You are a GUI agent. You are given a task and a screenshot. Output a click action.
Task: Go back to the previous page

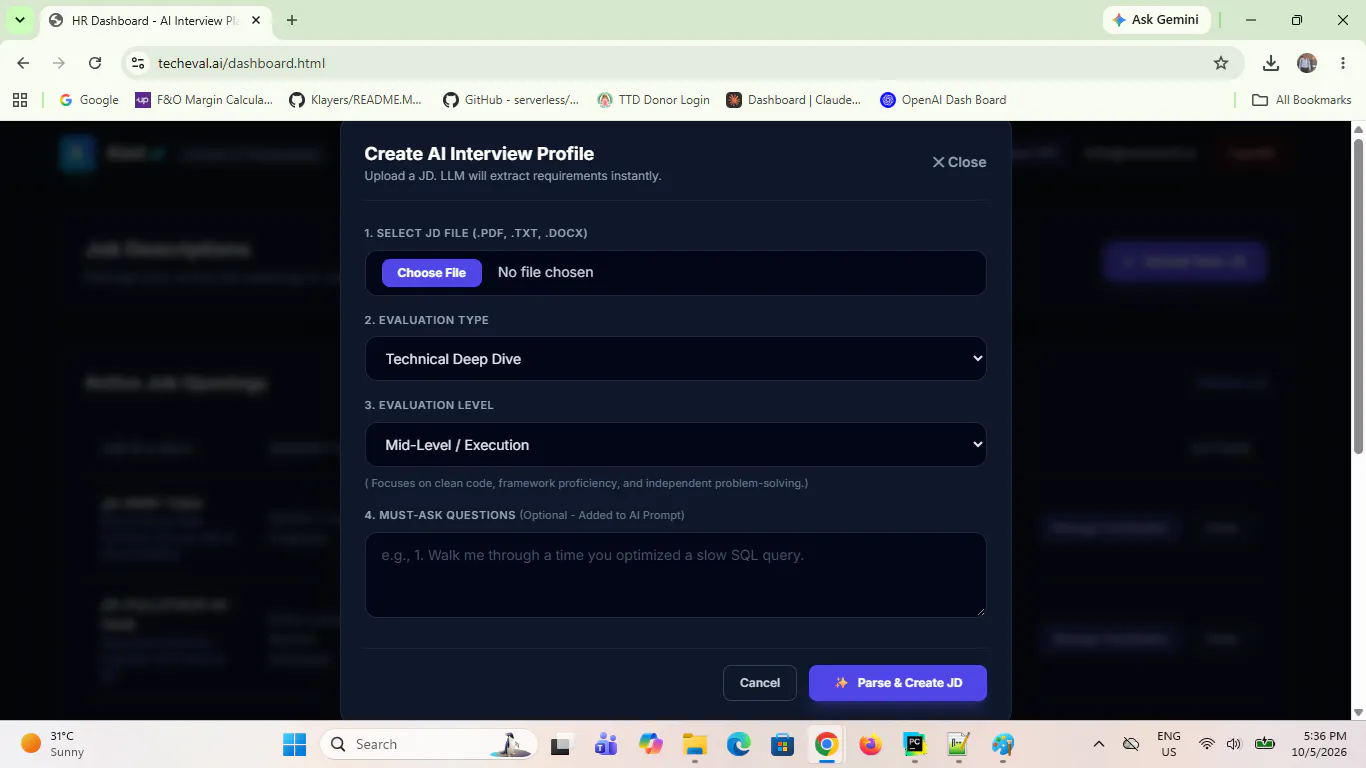coord(23,63)
